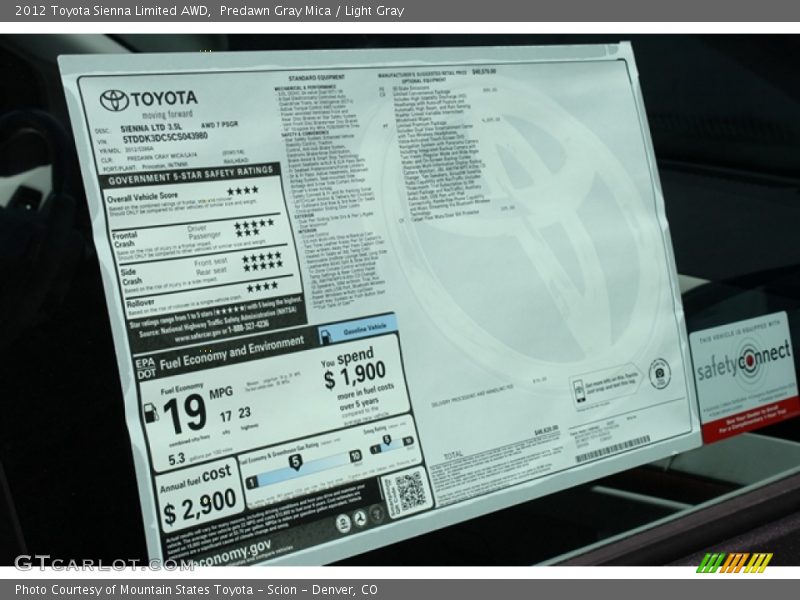Click the 'Predawn Gray Mica / Light Gray' caption
This screenshot has height=600, width=800.
click(x=312, y=11)
